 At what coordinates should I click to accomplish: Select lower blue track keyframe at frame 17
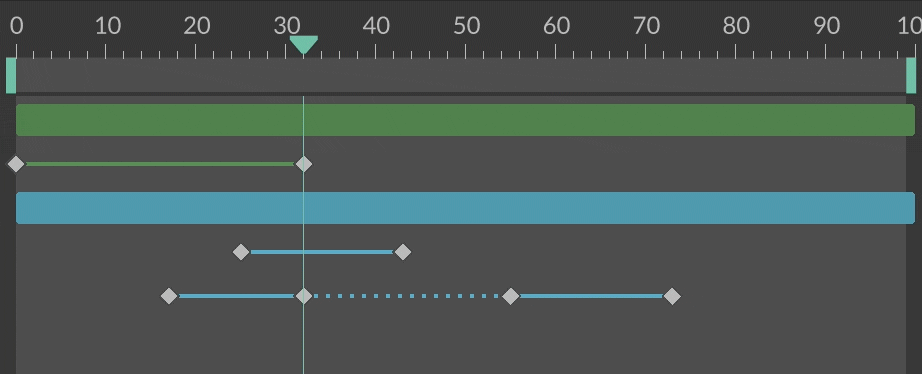click(169, 296)
